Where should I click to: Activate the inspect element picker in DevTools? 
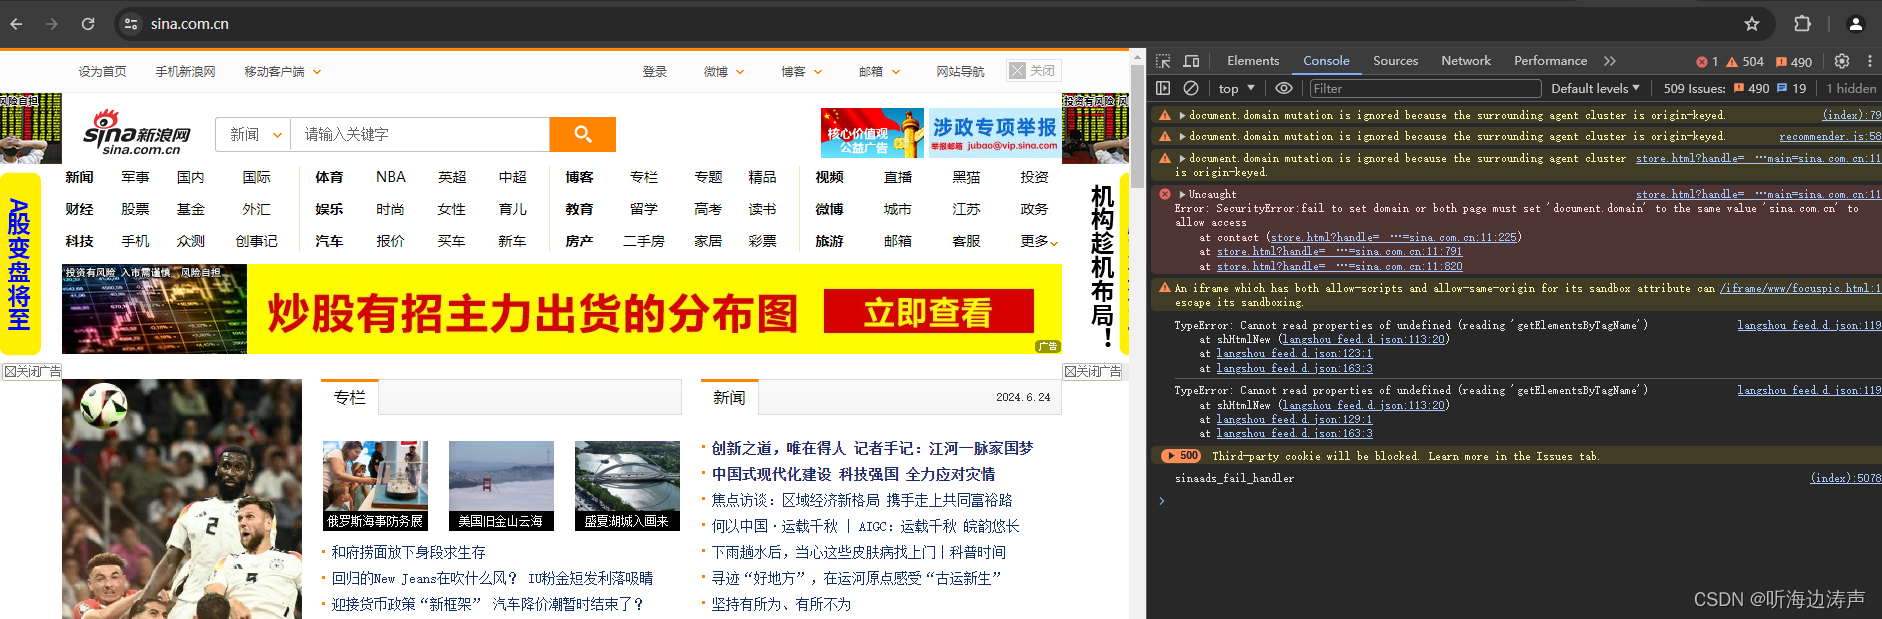tap(1163, 61)
